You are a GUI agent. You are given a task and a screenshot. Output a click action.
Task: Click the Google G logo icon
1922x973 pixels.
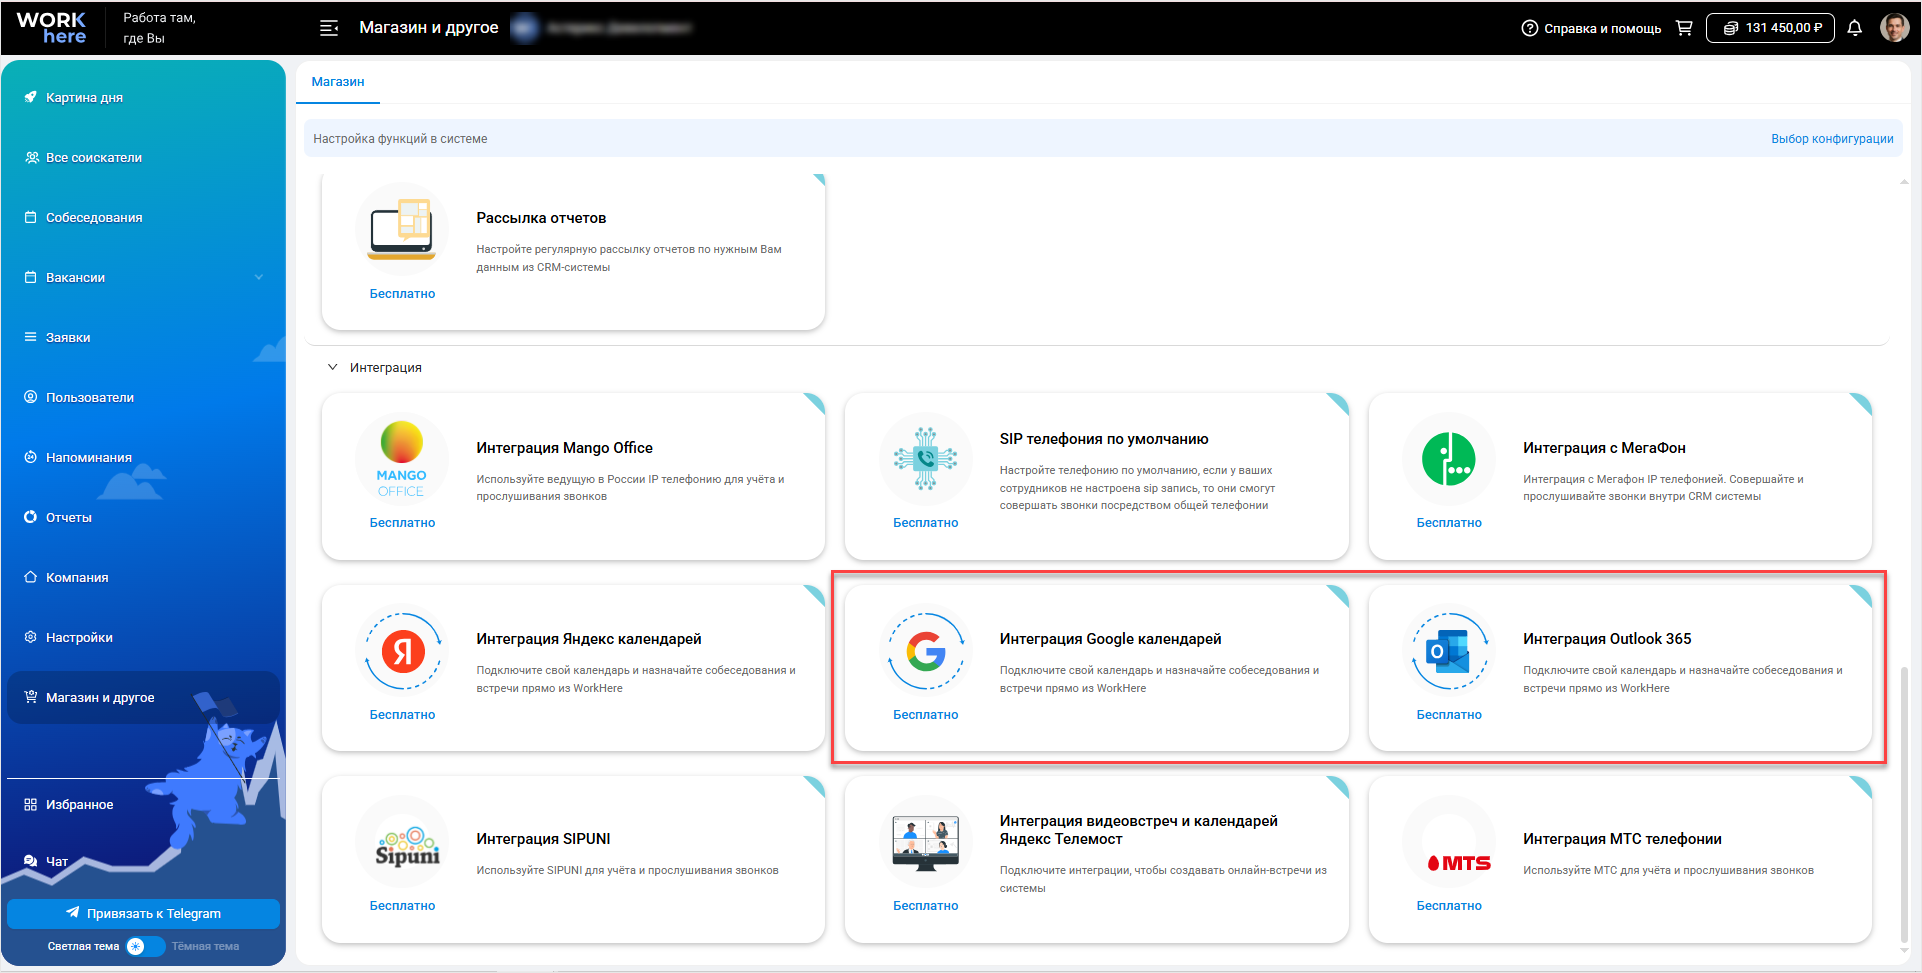point(926,651)
